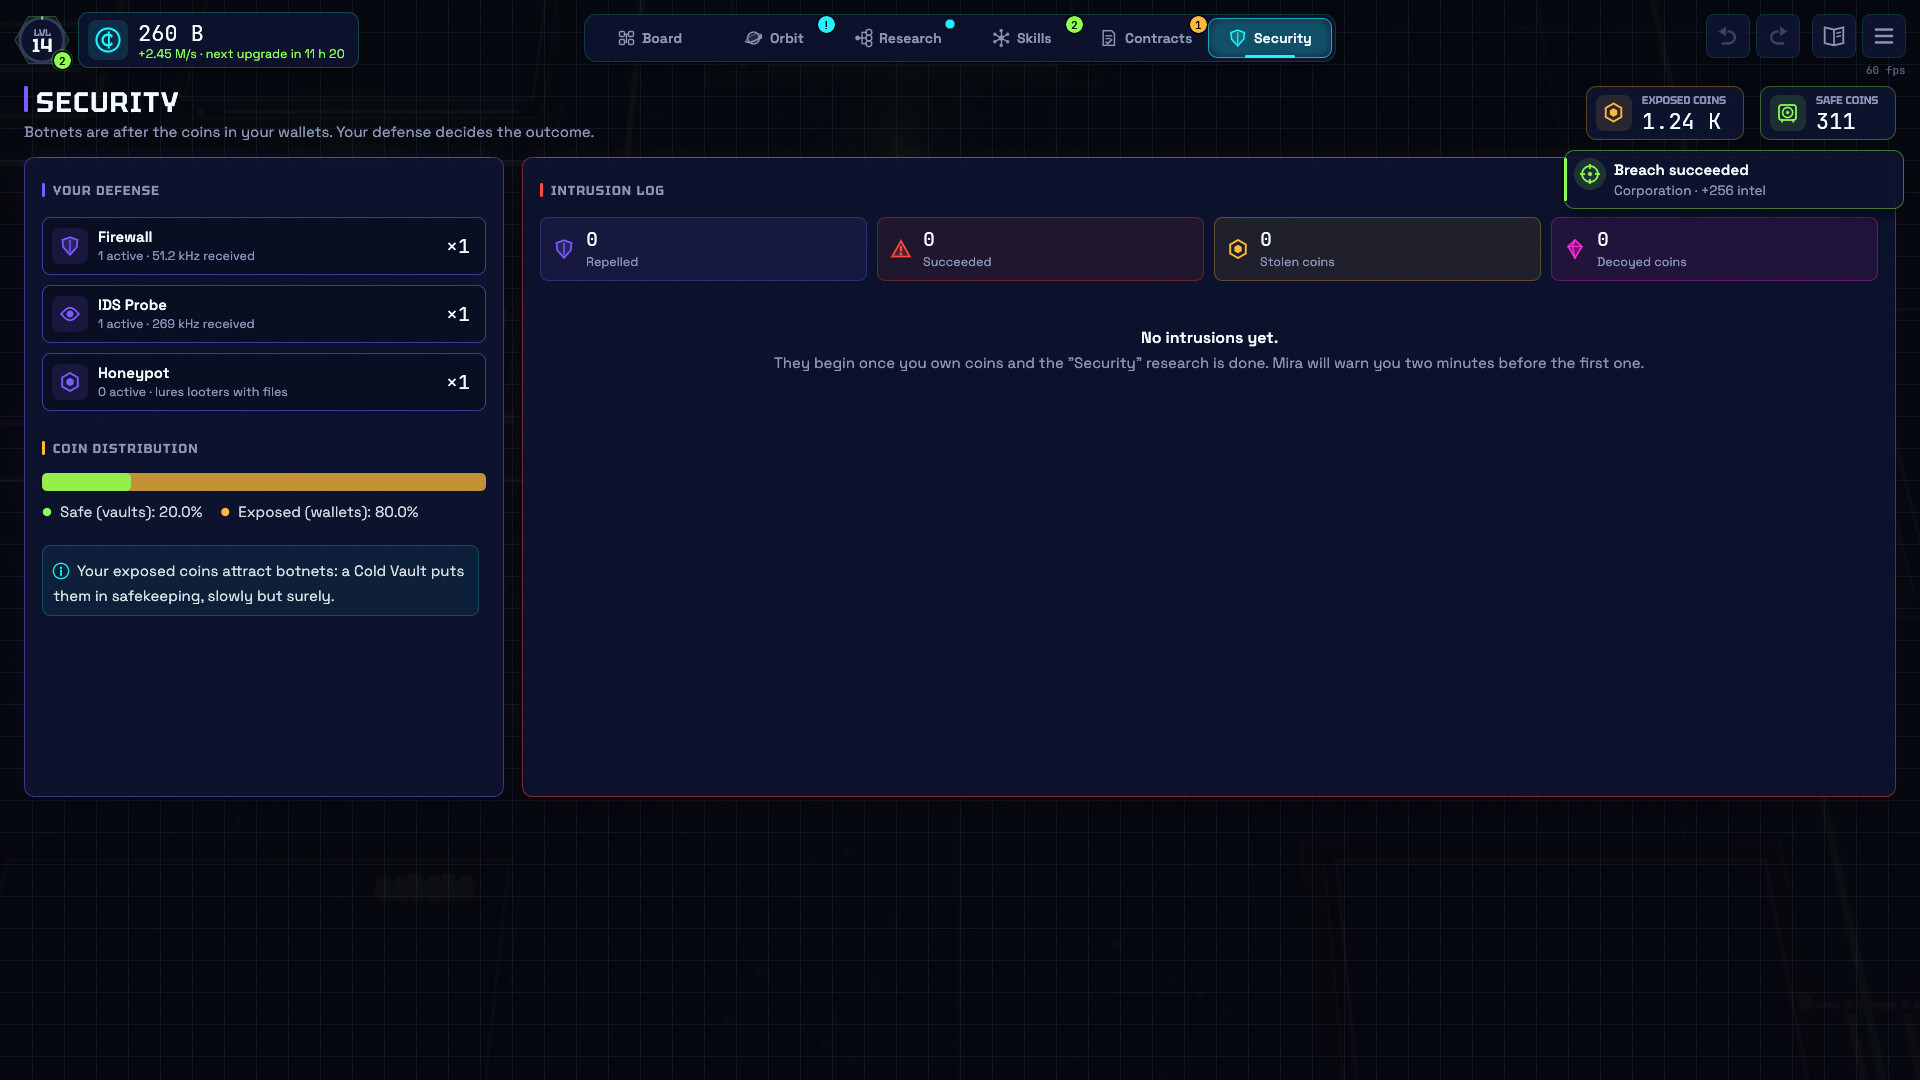The image size is (1920, 1080).
Task: Click the IDS Probe eye icon
Action: pyautogui.click(x=70, y=314)
